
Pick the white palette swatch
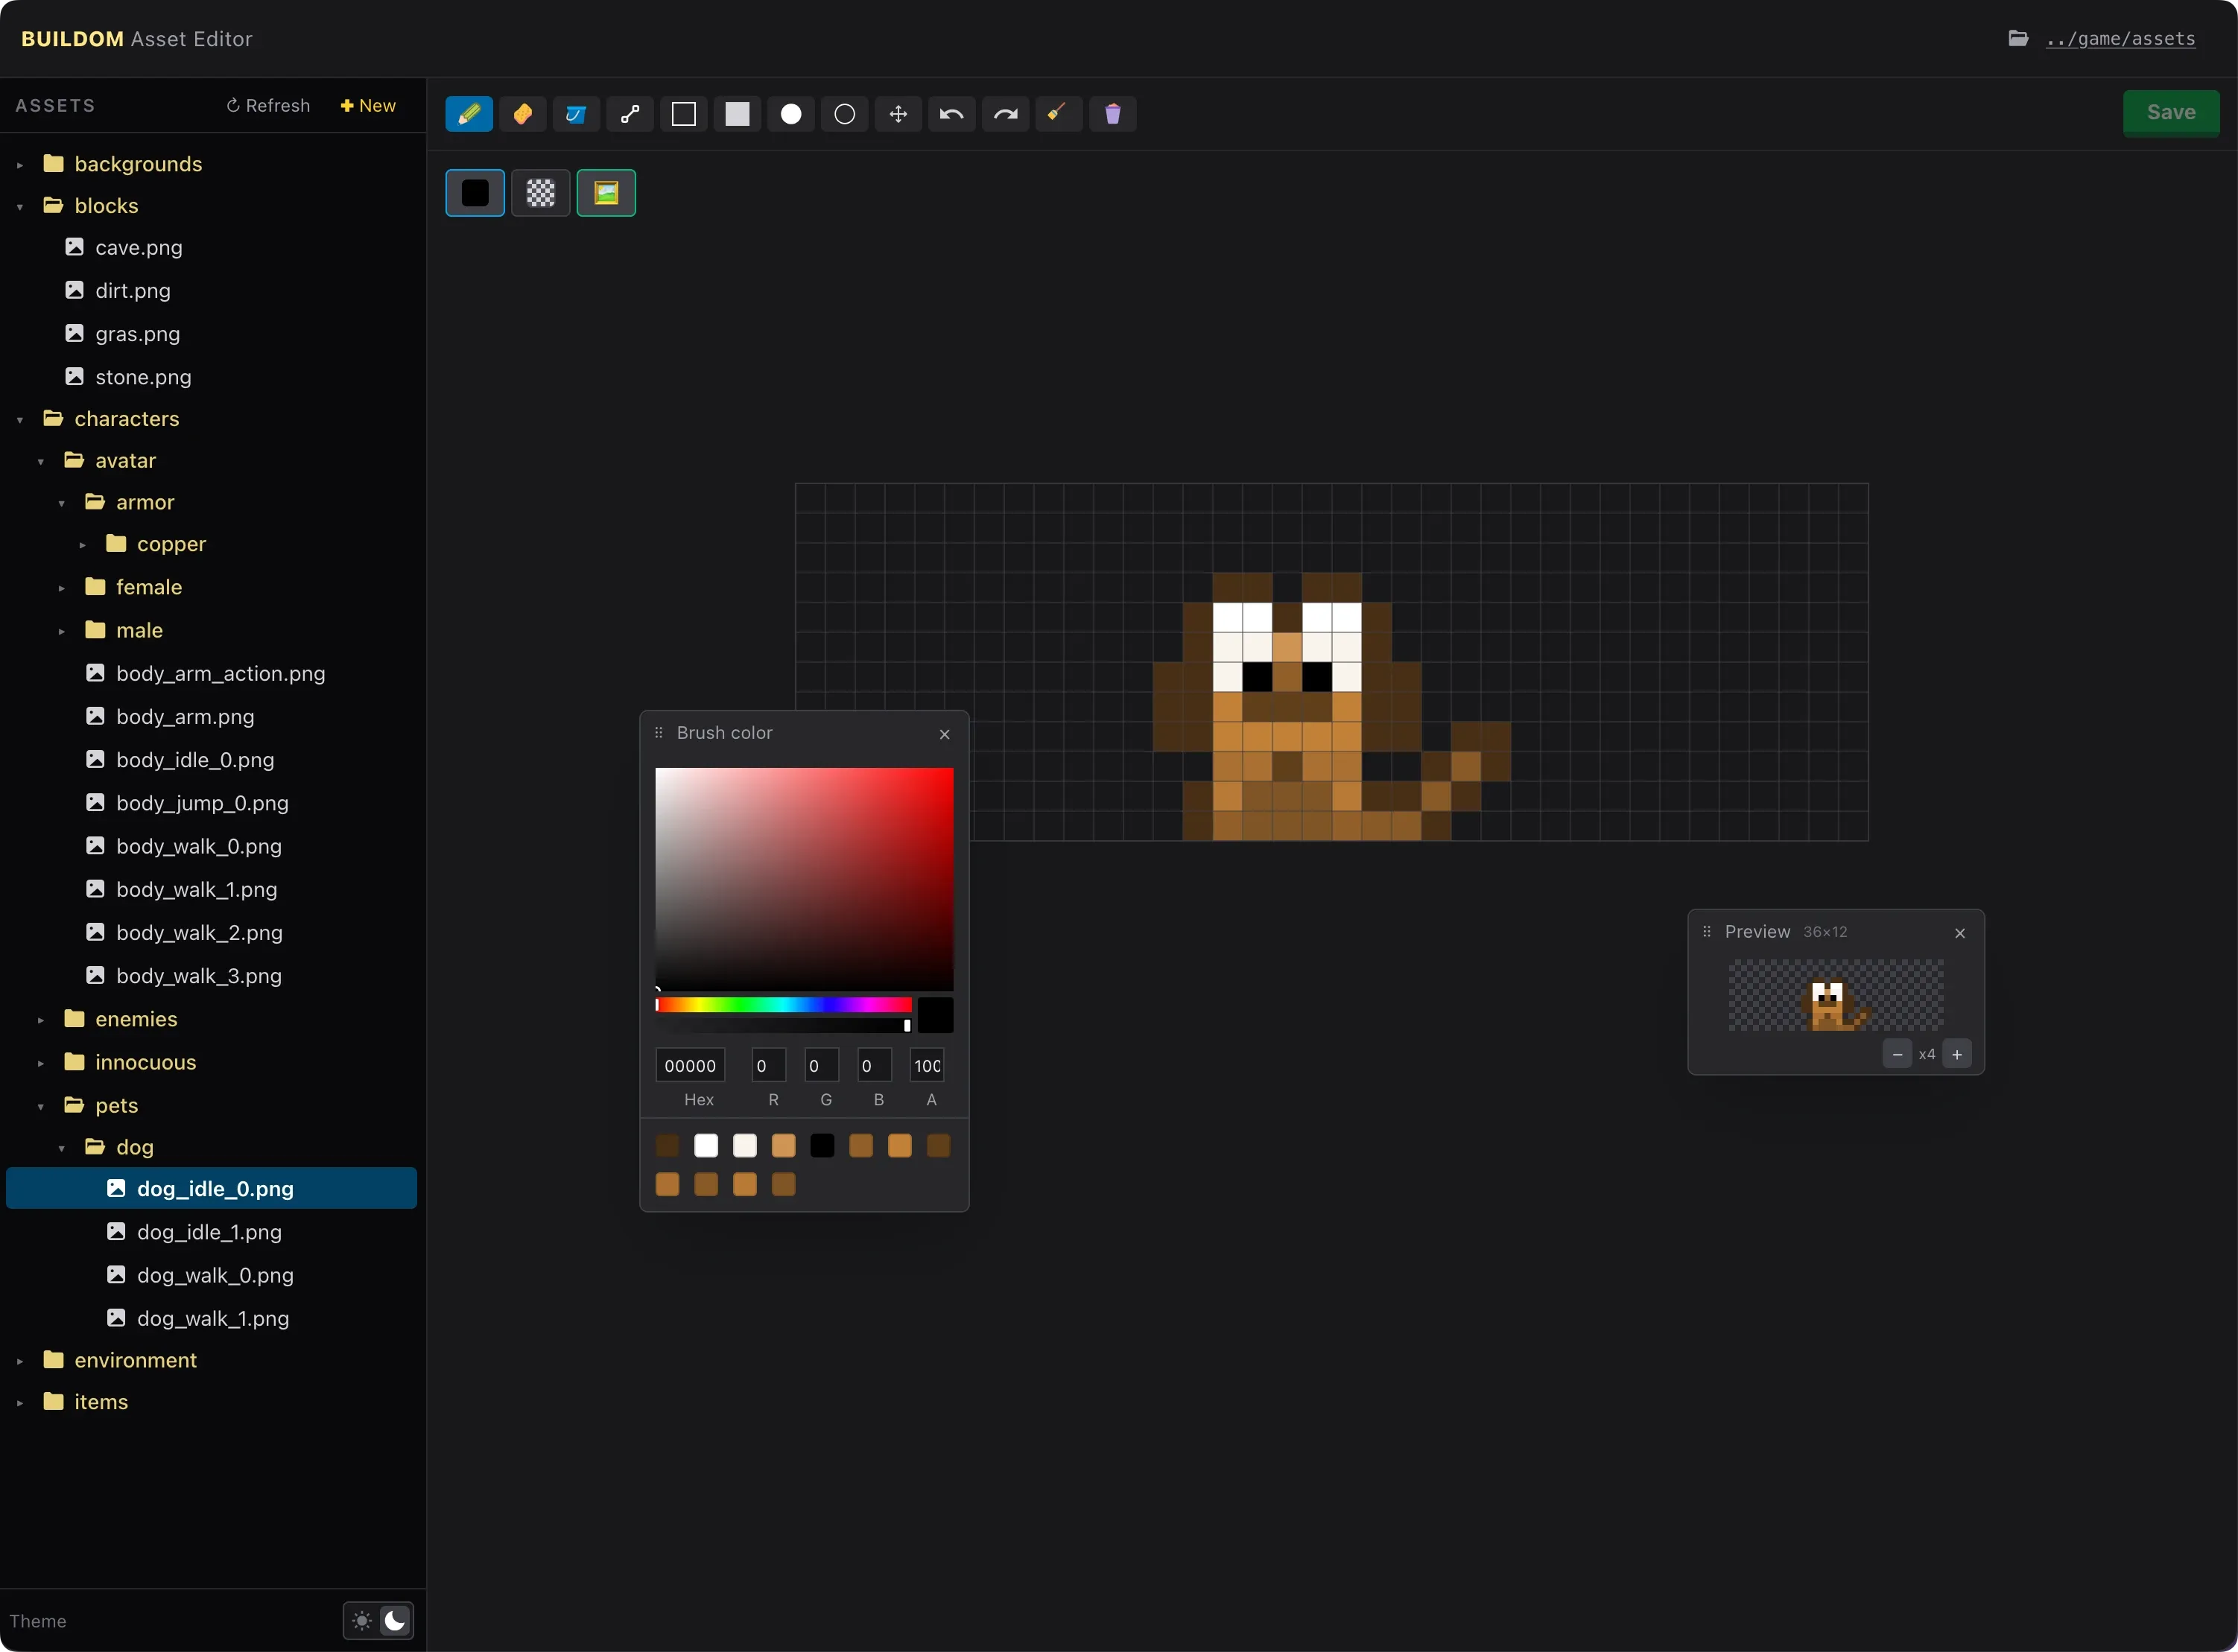706,1145
